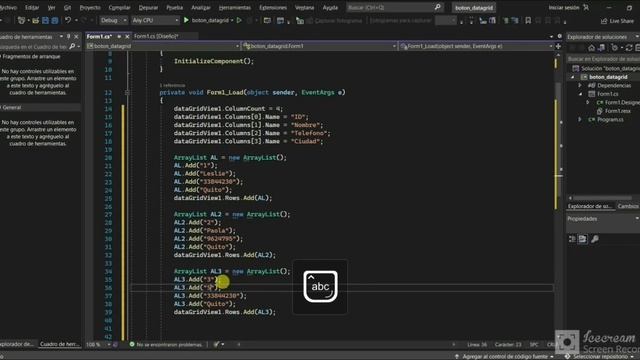640x360 pixels.
Task: Click the search magnifier in the title bar search box
Action: tap(438, 7)
